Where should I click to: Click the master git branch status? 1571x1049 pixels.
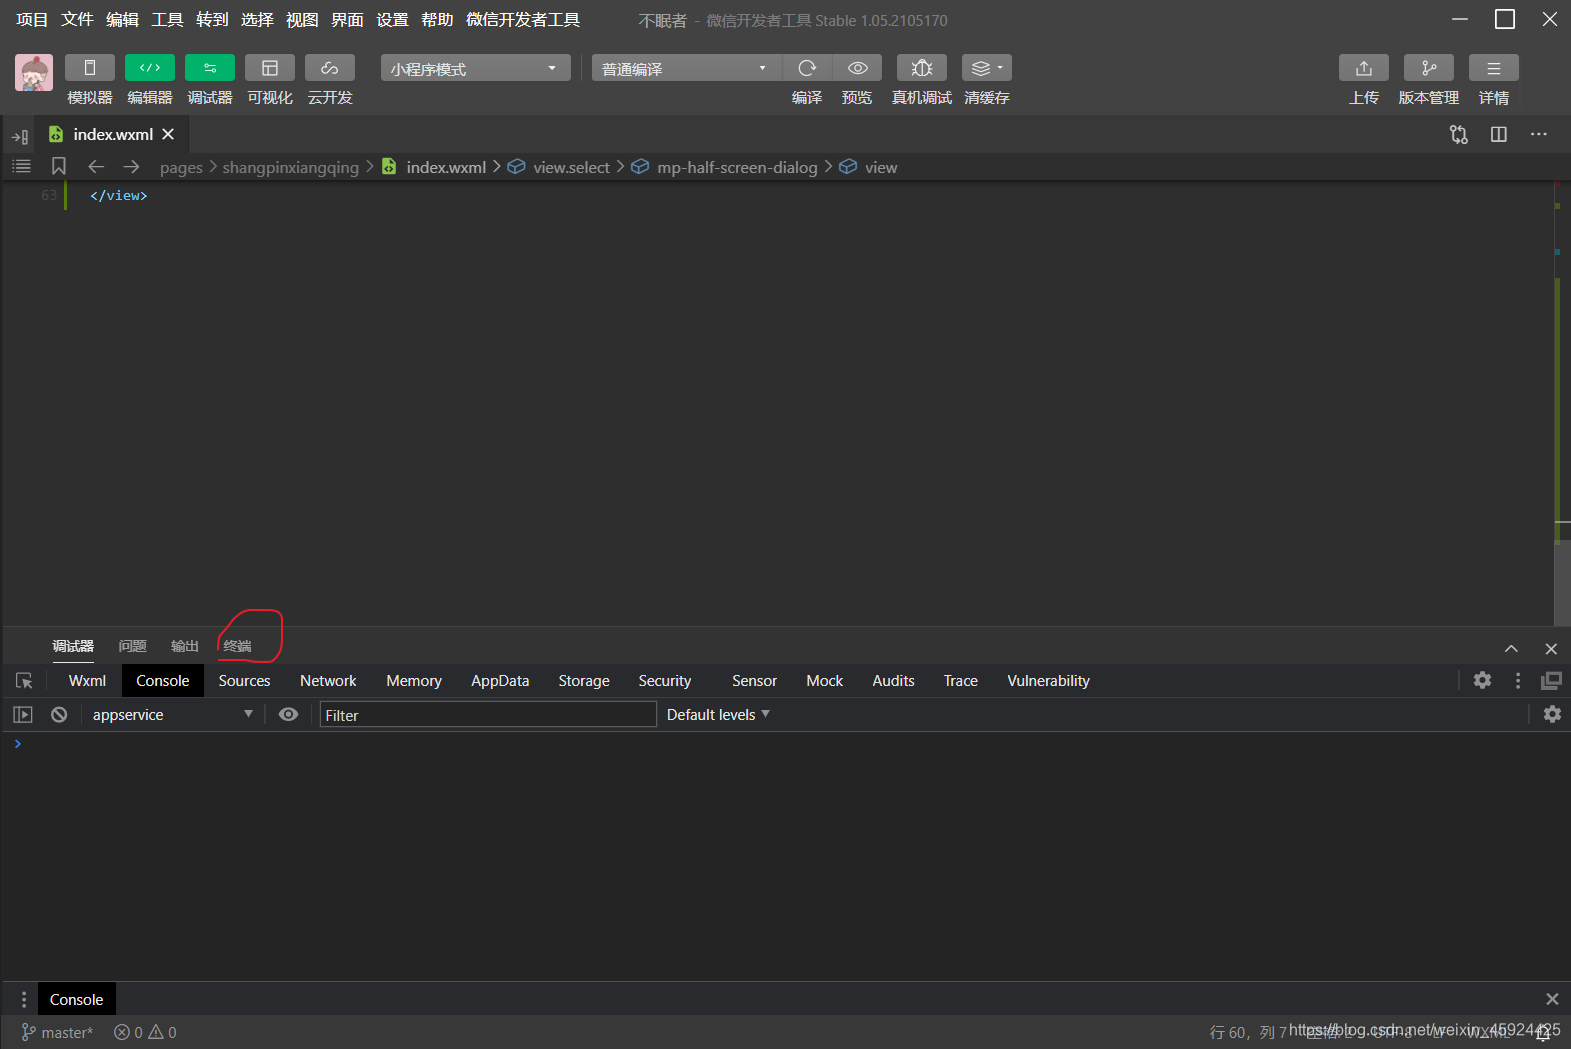[57, 1032]
